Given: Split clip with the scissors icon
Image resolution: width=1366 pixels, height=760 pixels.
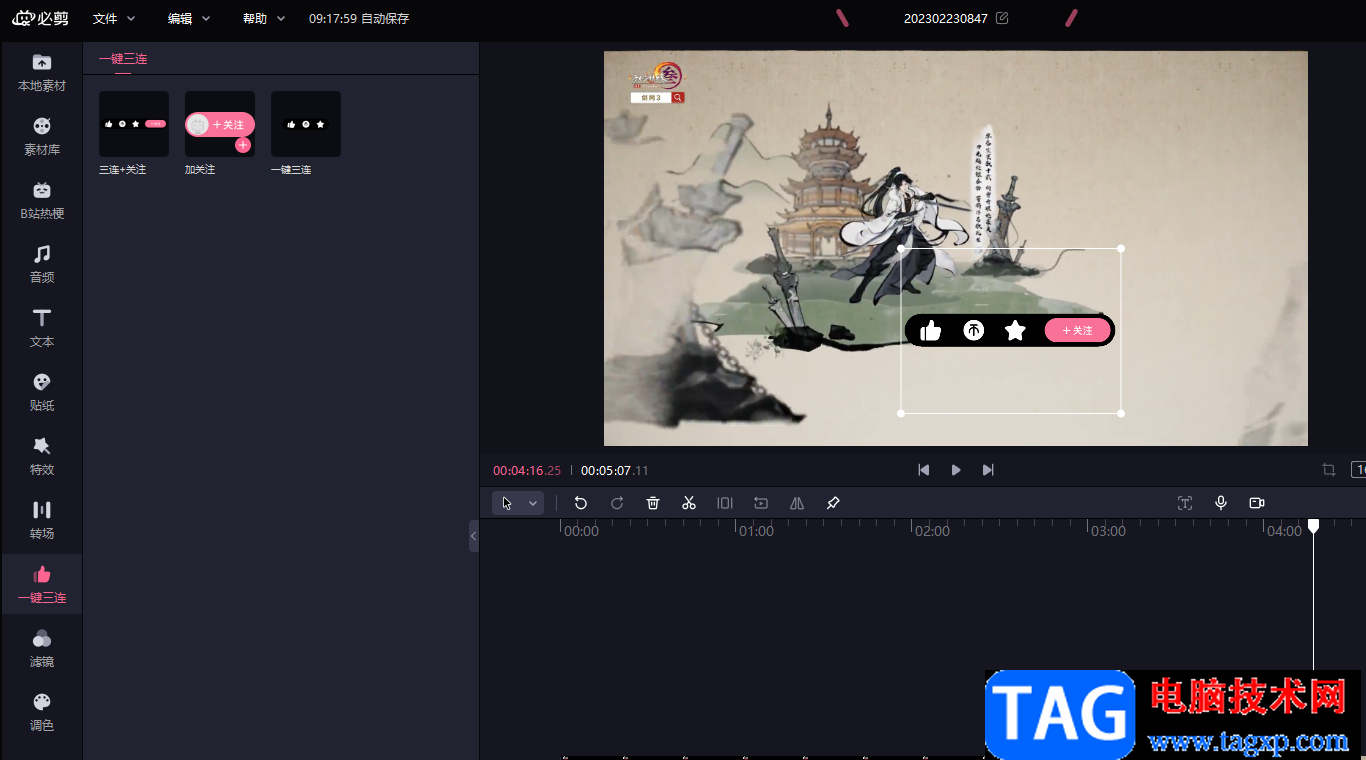Looking at the screenshot, I should point(689,503).
